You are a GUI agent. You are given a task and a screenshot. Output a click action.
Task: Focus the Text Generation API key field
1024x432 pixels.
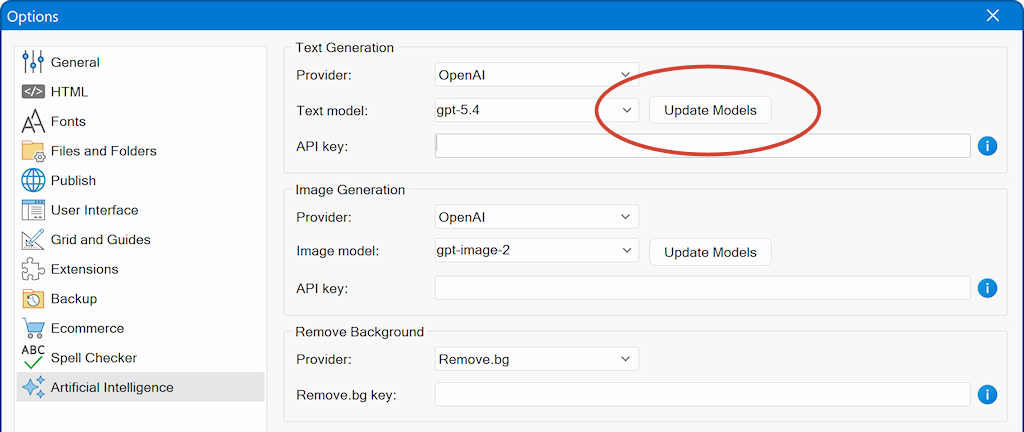[x=703, y=146]
